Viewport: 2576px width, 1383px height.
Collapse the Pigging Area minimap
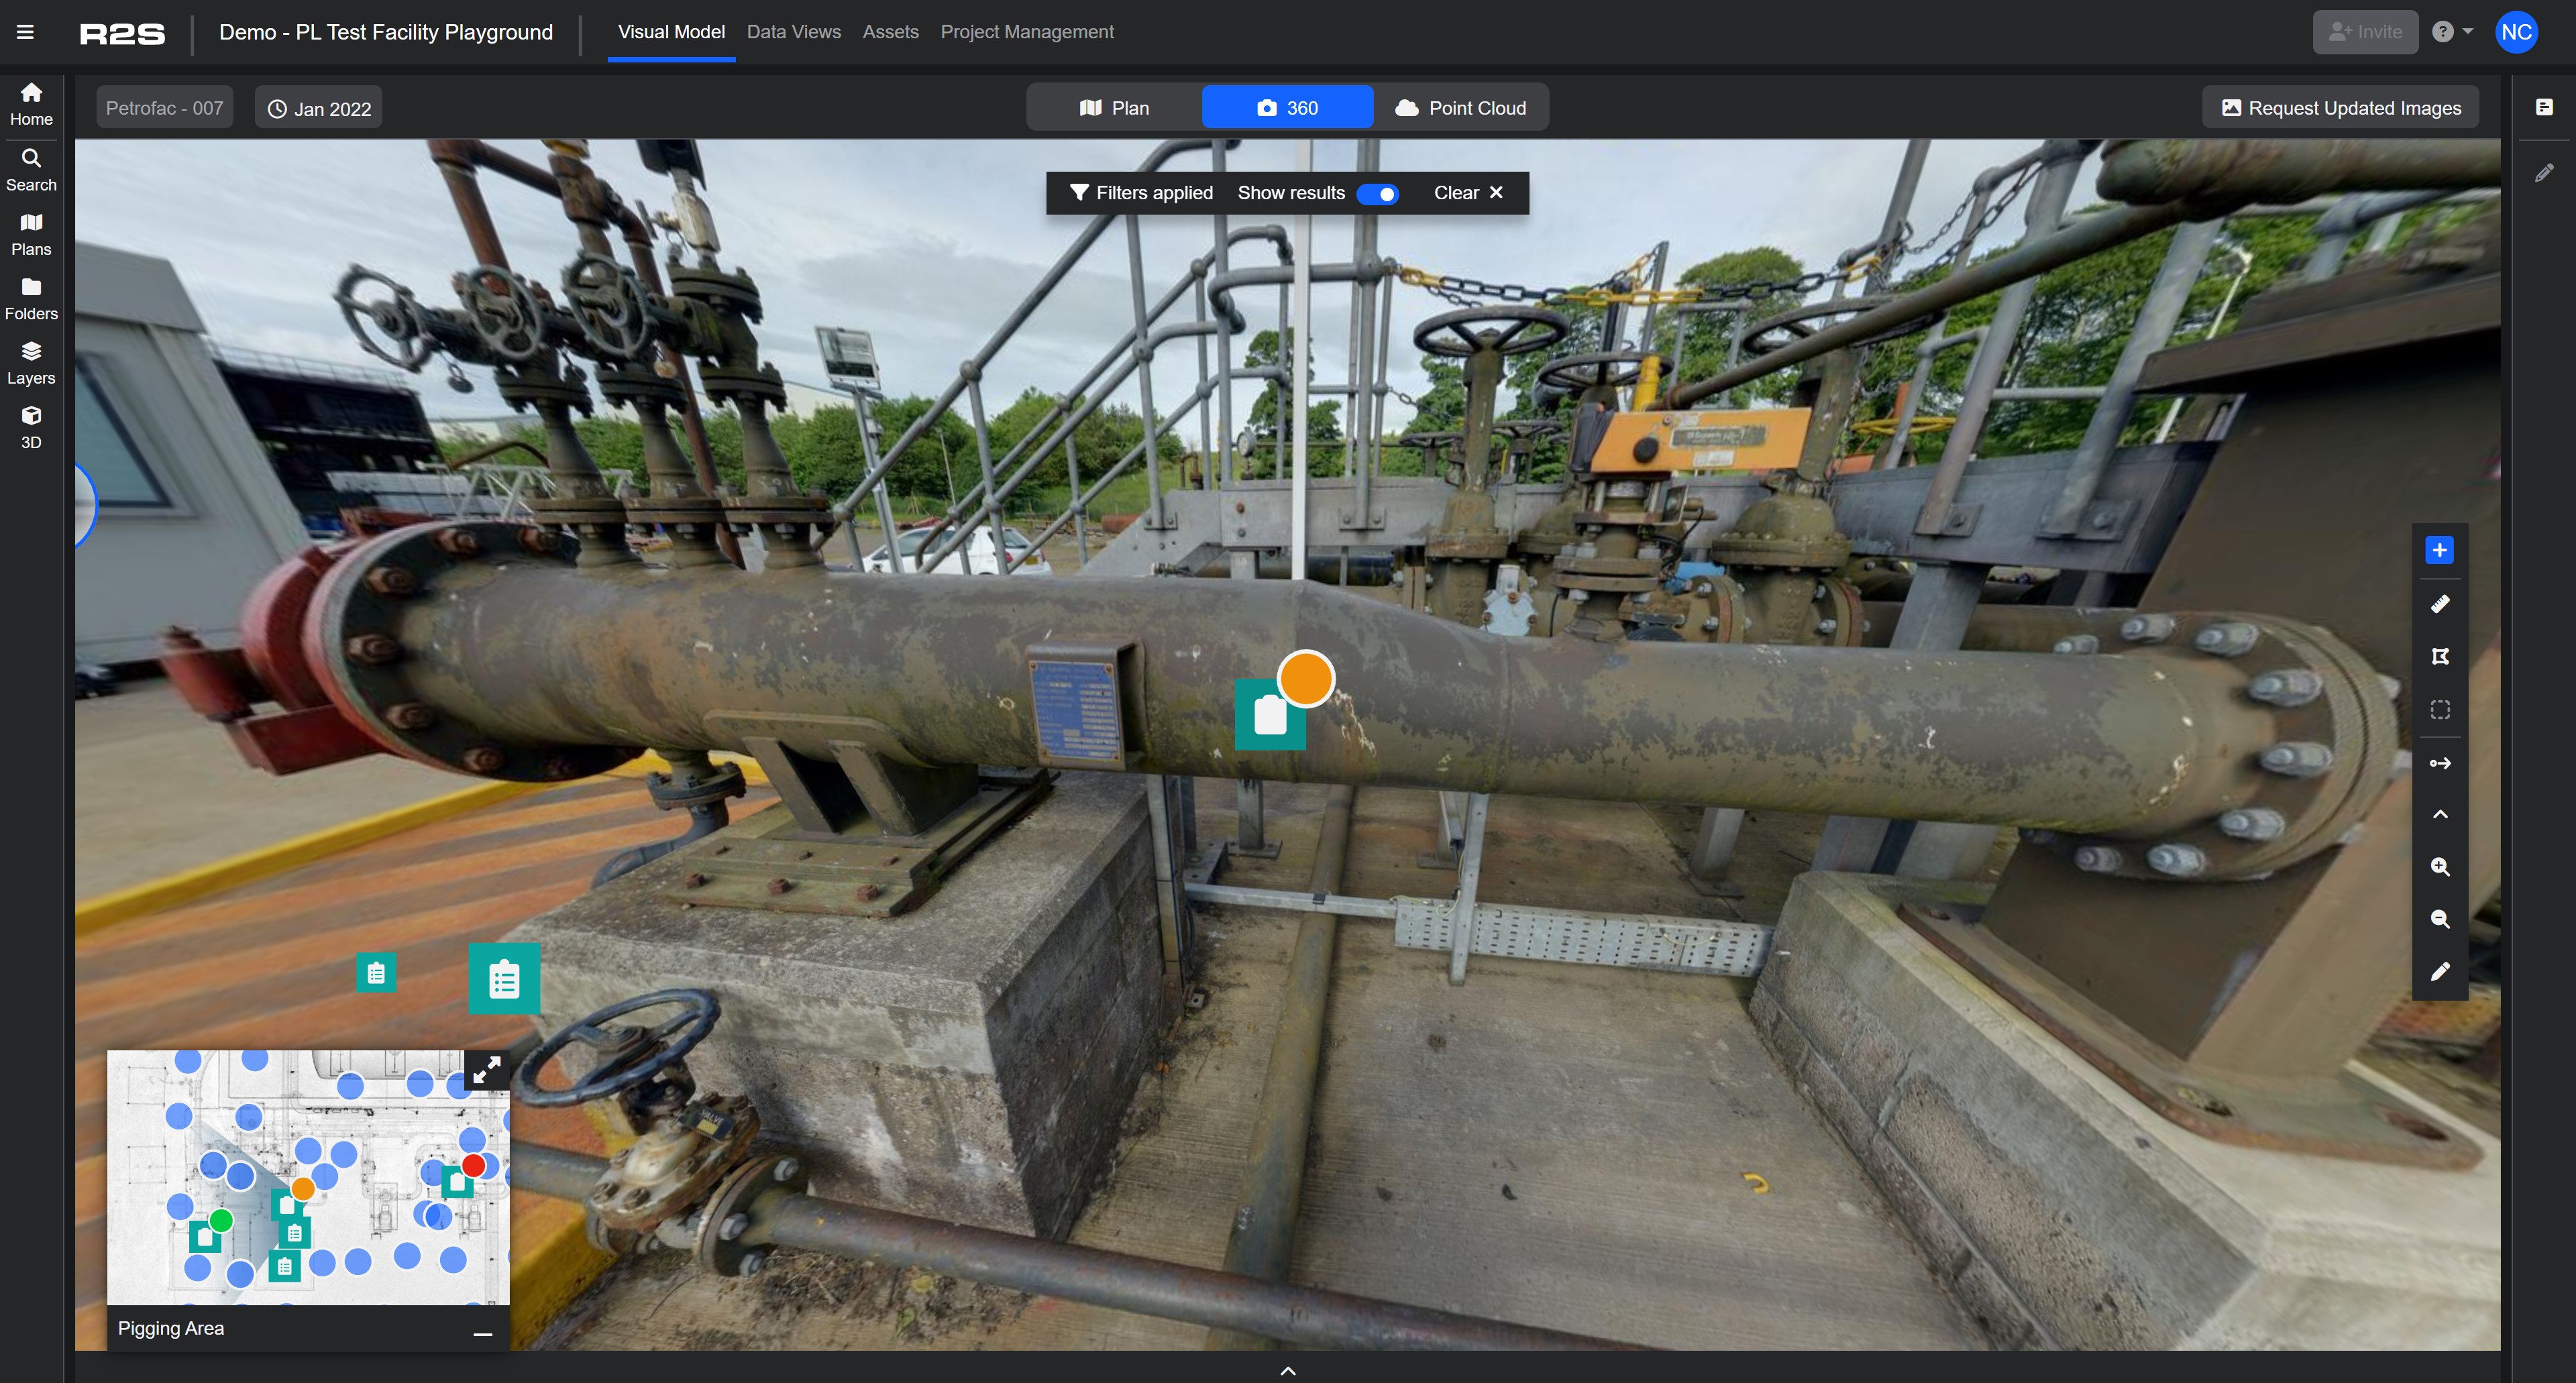coord(483,1333)
